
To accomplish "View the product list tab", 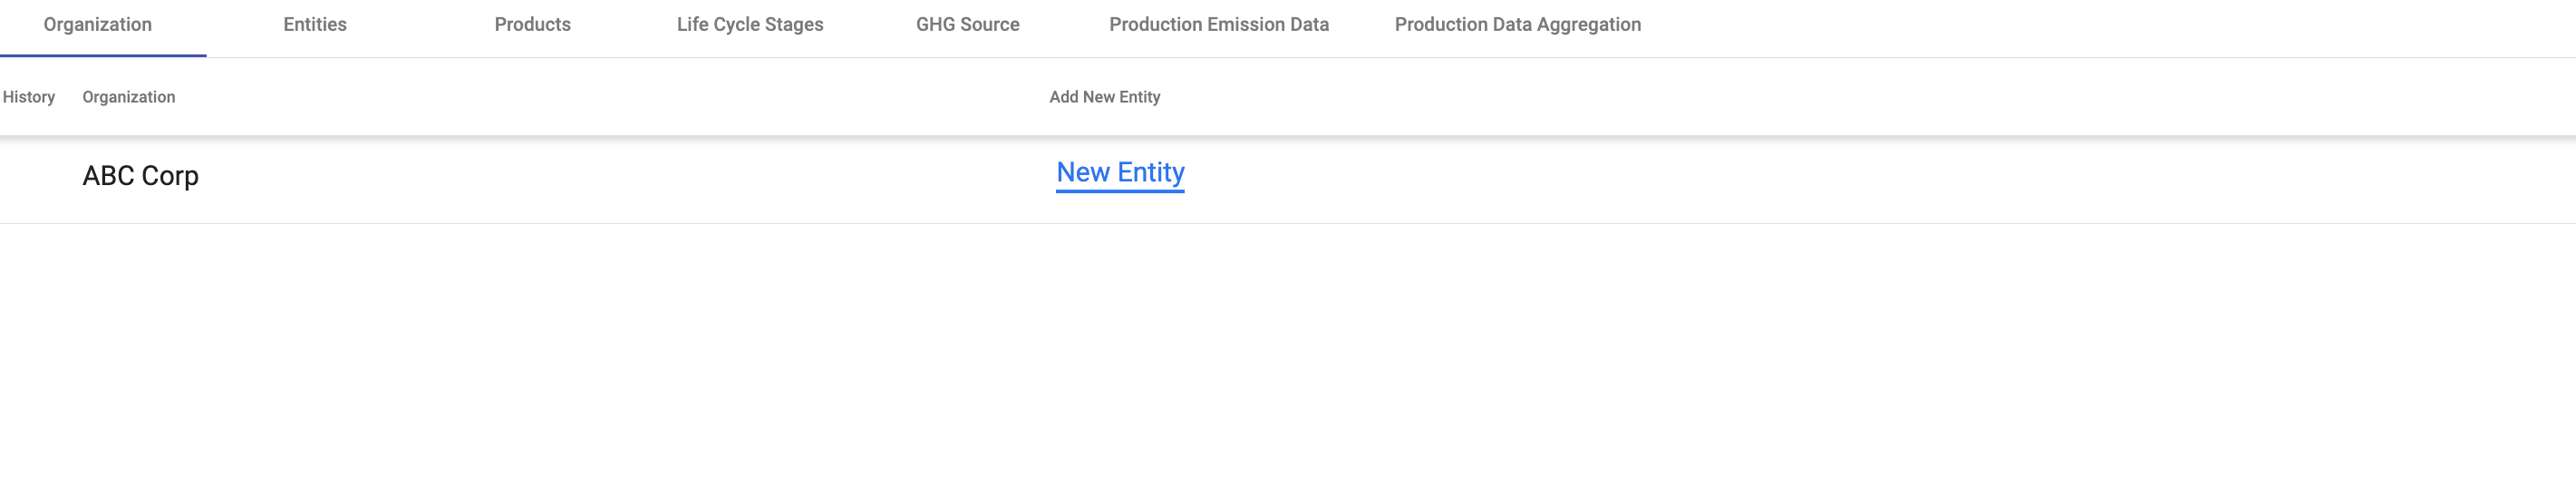I will (532, 25).
